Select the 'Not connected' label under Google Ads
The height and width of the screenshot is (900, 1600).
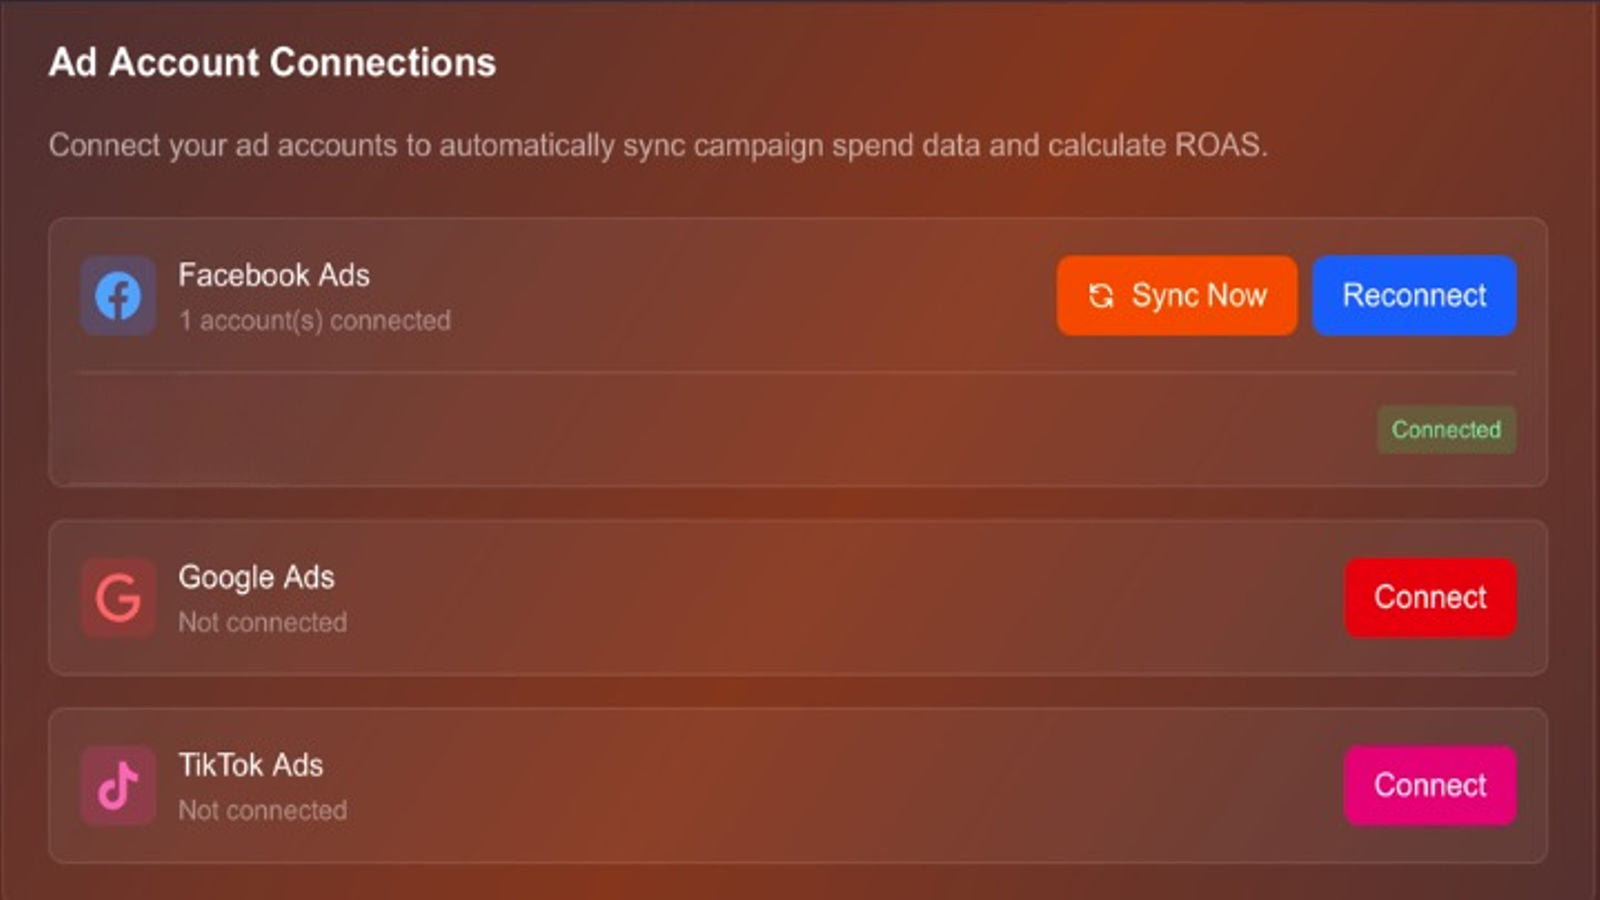263,622
